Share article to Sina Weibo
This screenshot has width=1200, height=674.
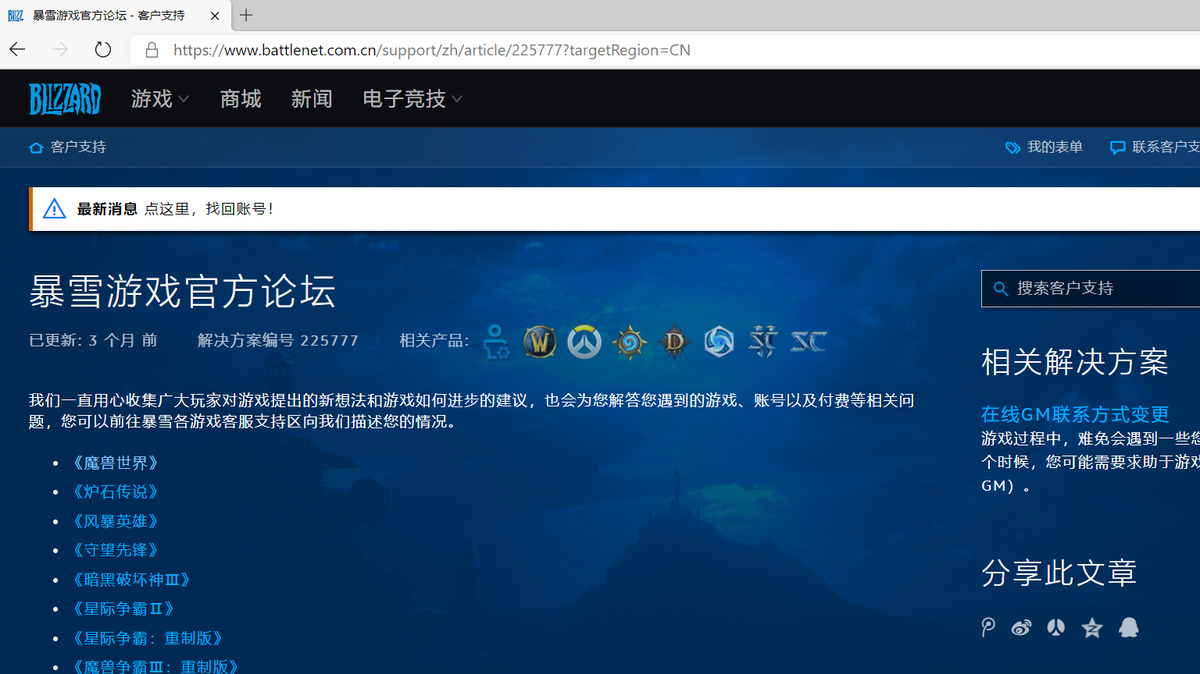click(x=1021, y=628)
